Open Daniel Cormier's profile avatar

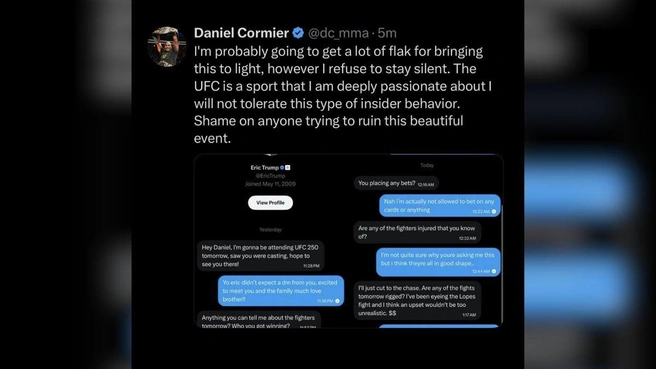click(167, 47)
